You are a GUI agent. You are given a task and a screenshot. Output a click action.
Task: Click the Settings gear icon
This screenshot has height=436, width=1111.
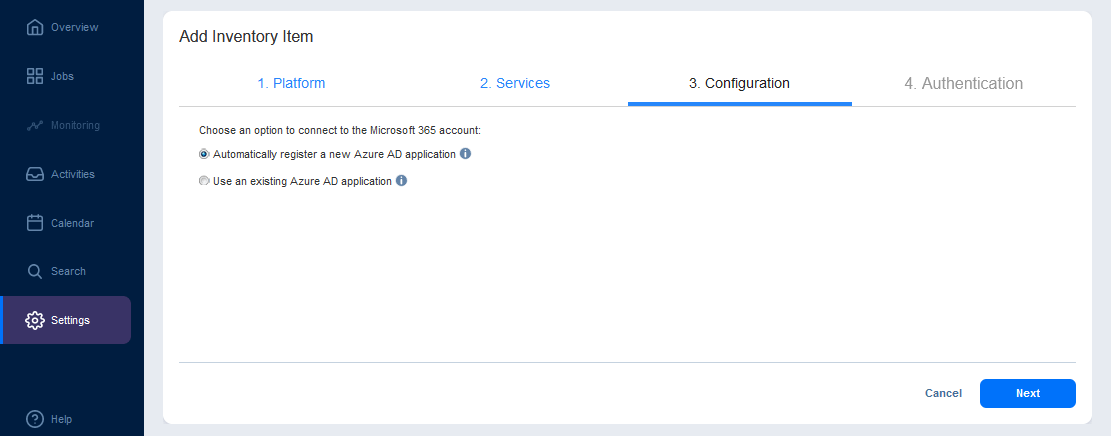click(x=35, y=320)
